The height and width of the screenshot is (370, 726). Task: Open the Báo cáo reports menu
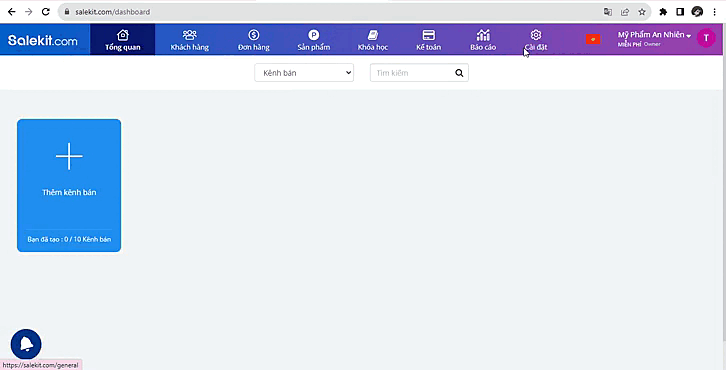483,40
